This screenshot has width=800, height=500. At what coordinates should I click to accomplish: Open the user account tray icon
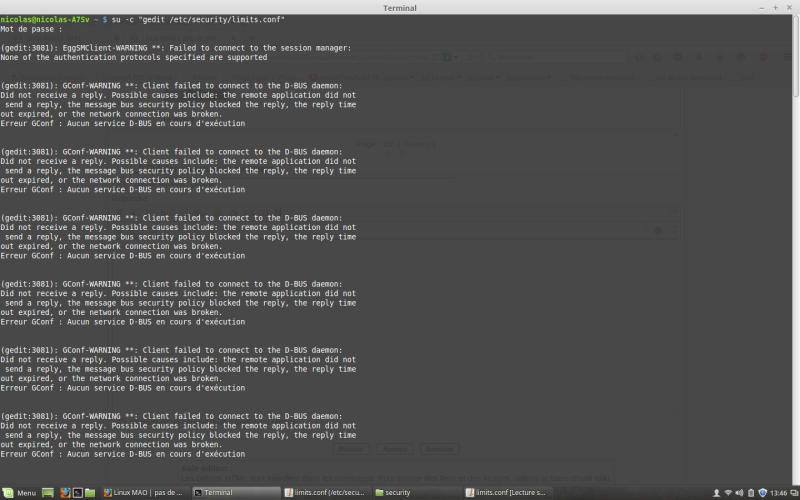pyautogui.click(x=716, y=493)
